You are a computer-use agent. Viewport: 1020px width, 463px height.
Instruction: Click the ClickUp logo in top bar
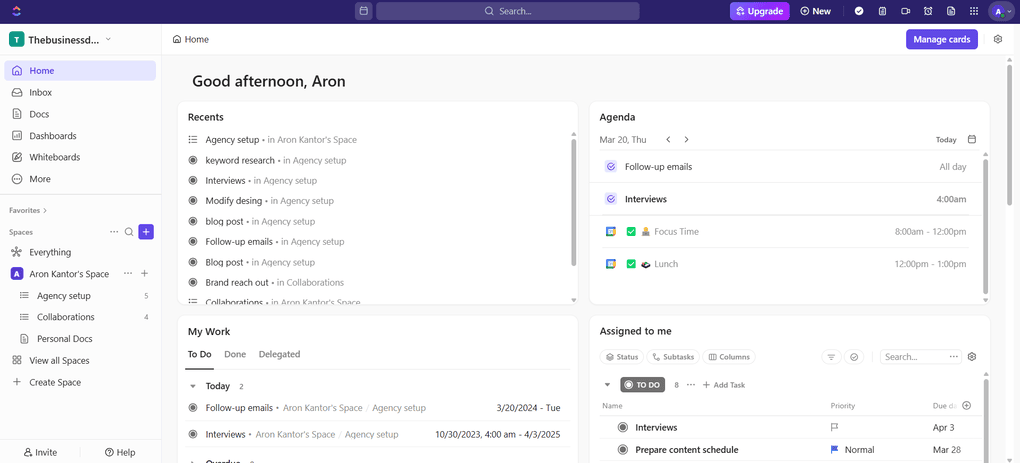click(x=17, y=11)
